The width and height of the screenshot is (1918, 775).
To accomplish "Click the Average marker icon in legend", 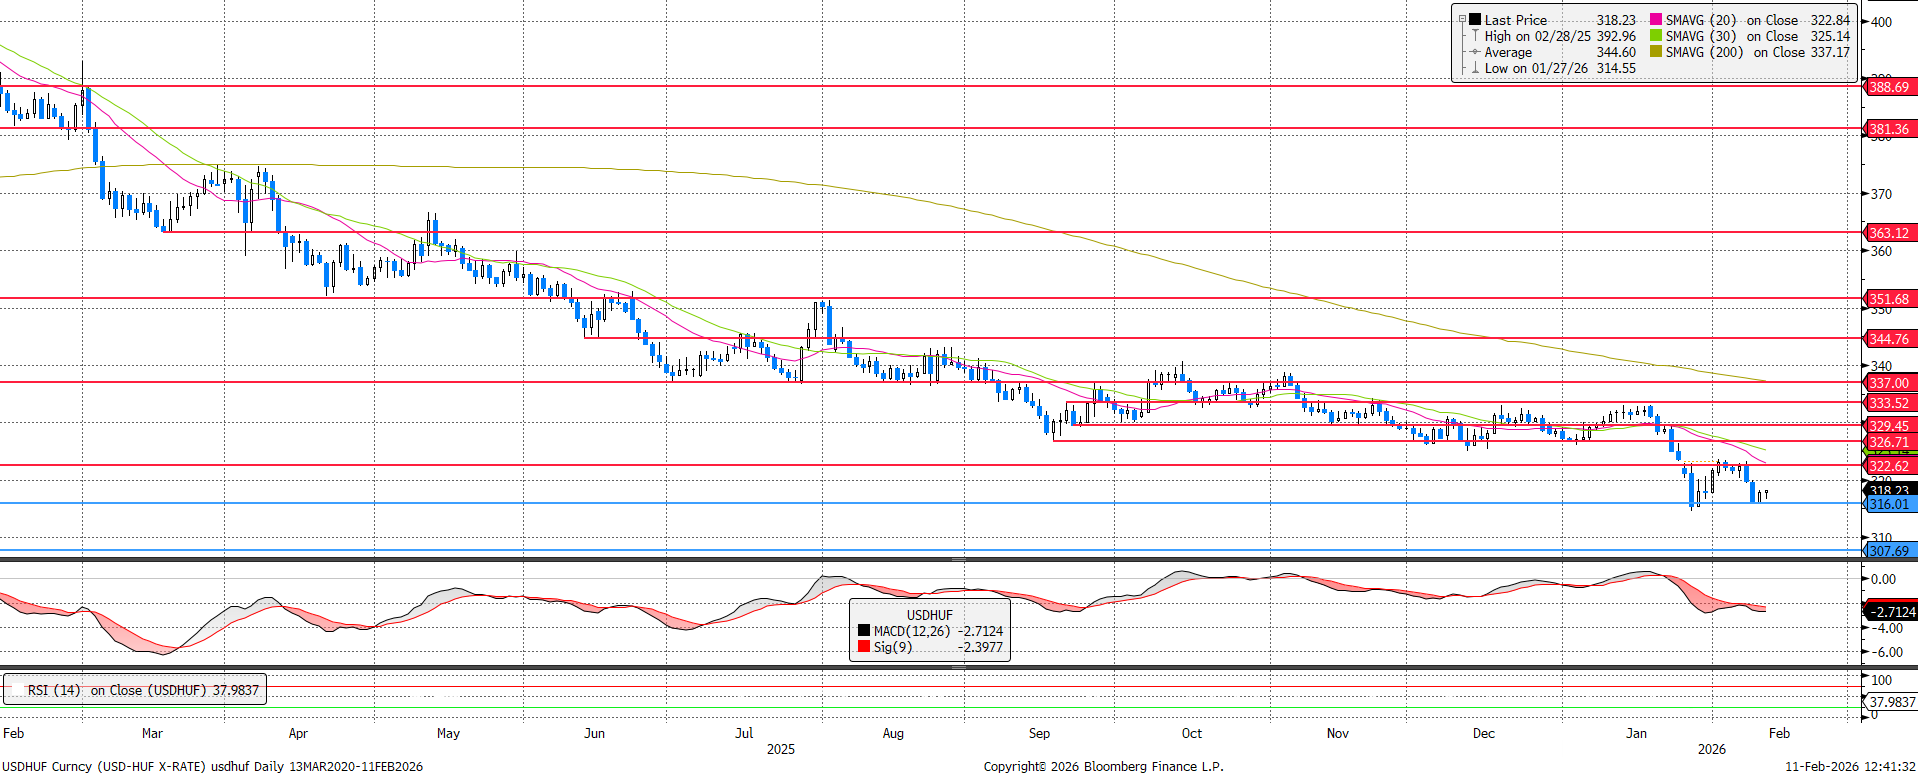I will point(1475,52).
